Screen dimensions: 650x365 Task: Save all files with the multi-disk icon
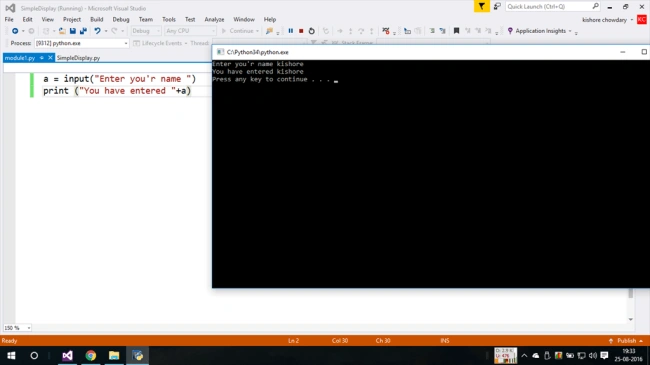click(x=83, y=31)
